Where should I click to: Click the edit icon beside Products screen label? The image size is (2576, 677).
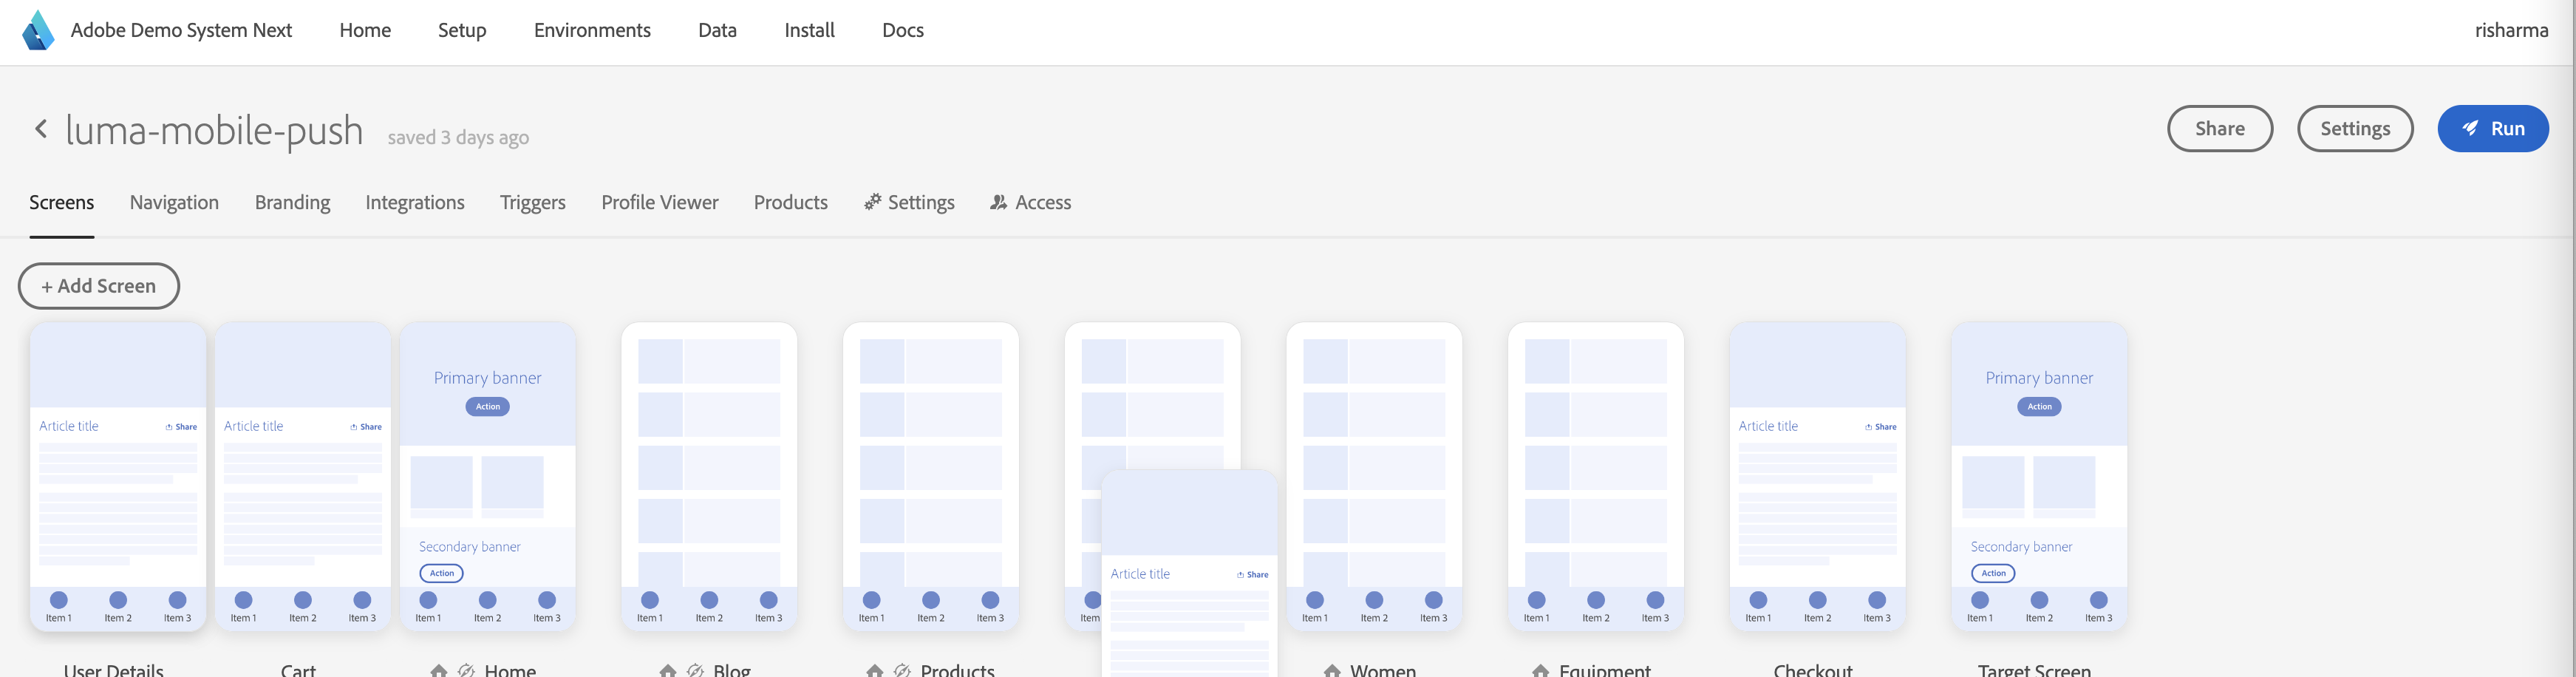(x=902, y=670)
